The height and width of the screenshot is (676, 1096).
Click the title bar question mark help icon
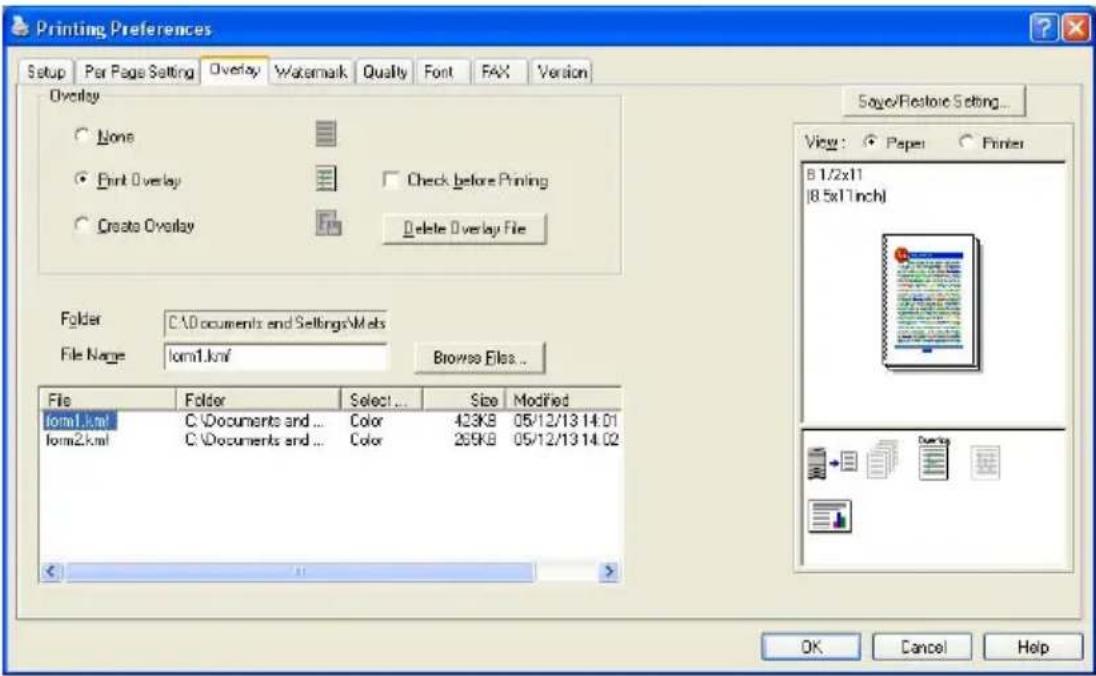coord(1044,29)
